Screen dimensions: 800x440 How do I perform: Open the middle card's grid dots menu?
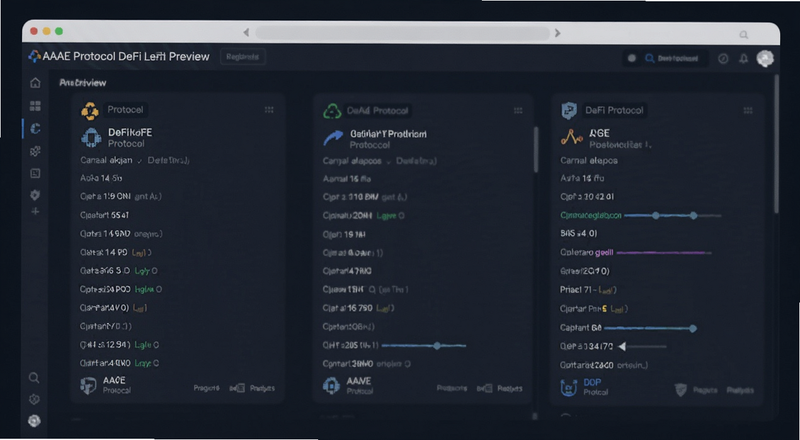pos(518,111)
